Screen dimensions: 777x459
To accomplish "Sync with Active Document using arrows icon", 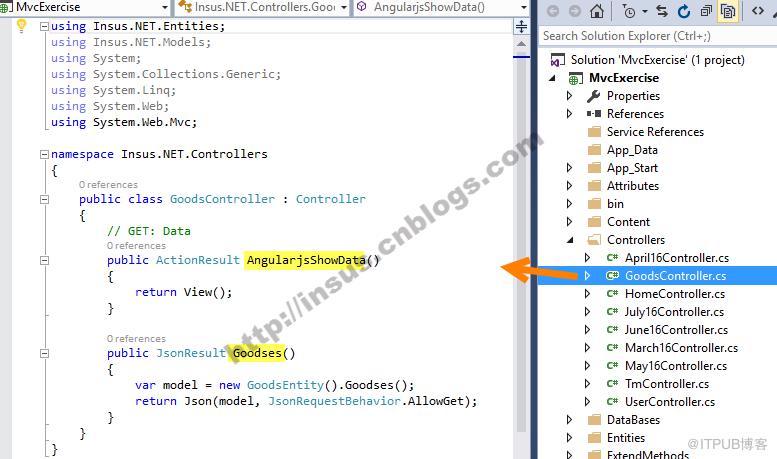I will [x=662, y=11].
